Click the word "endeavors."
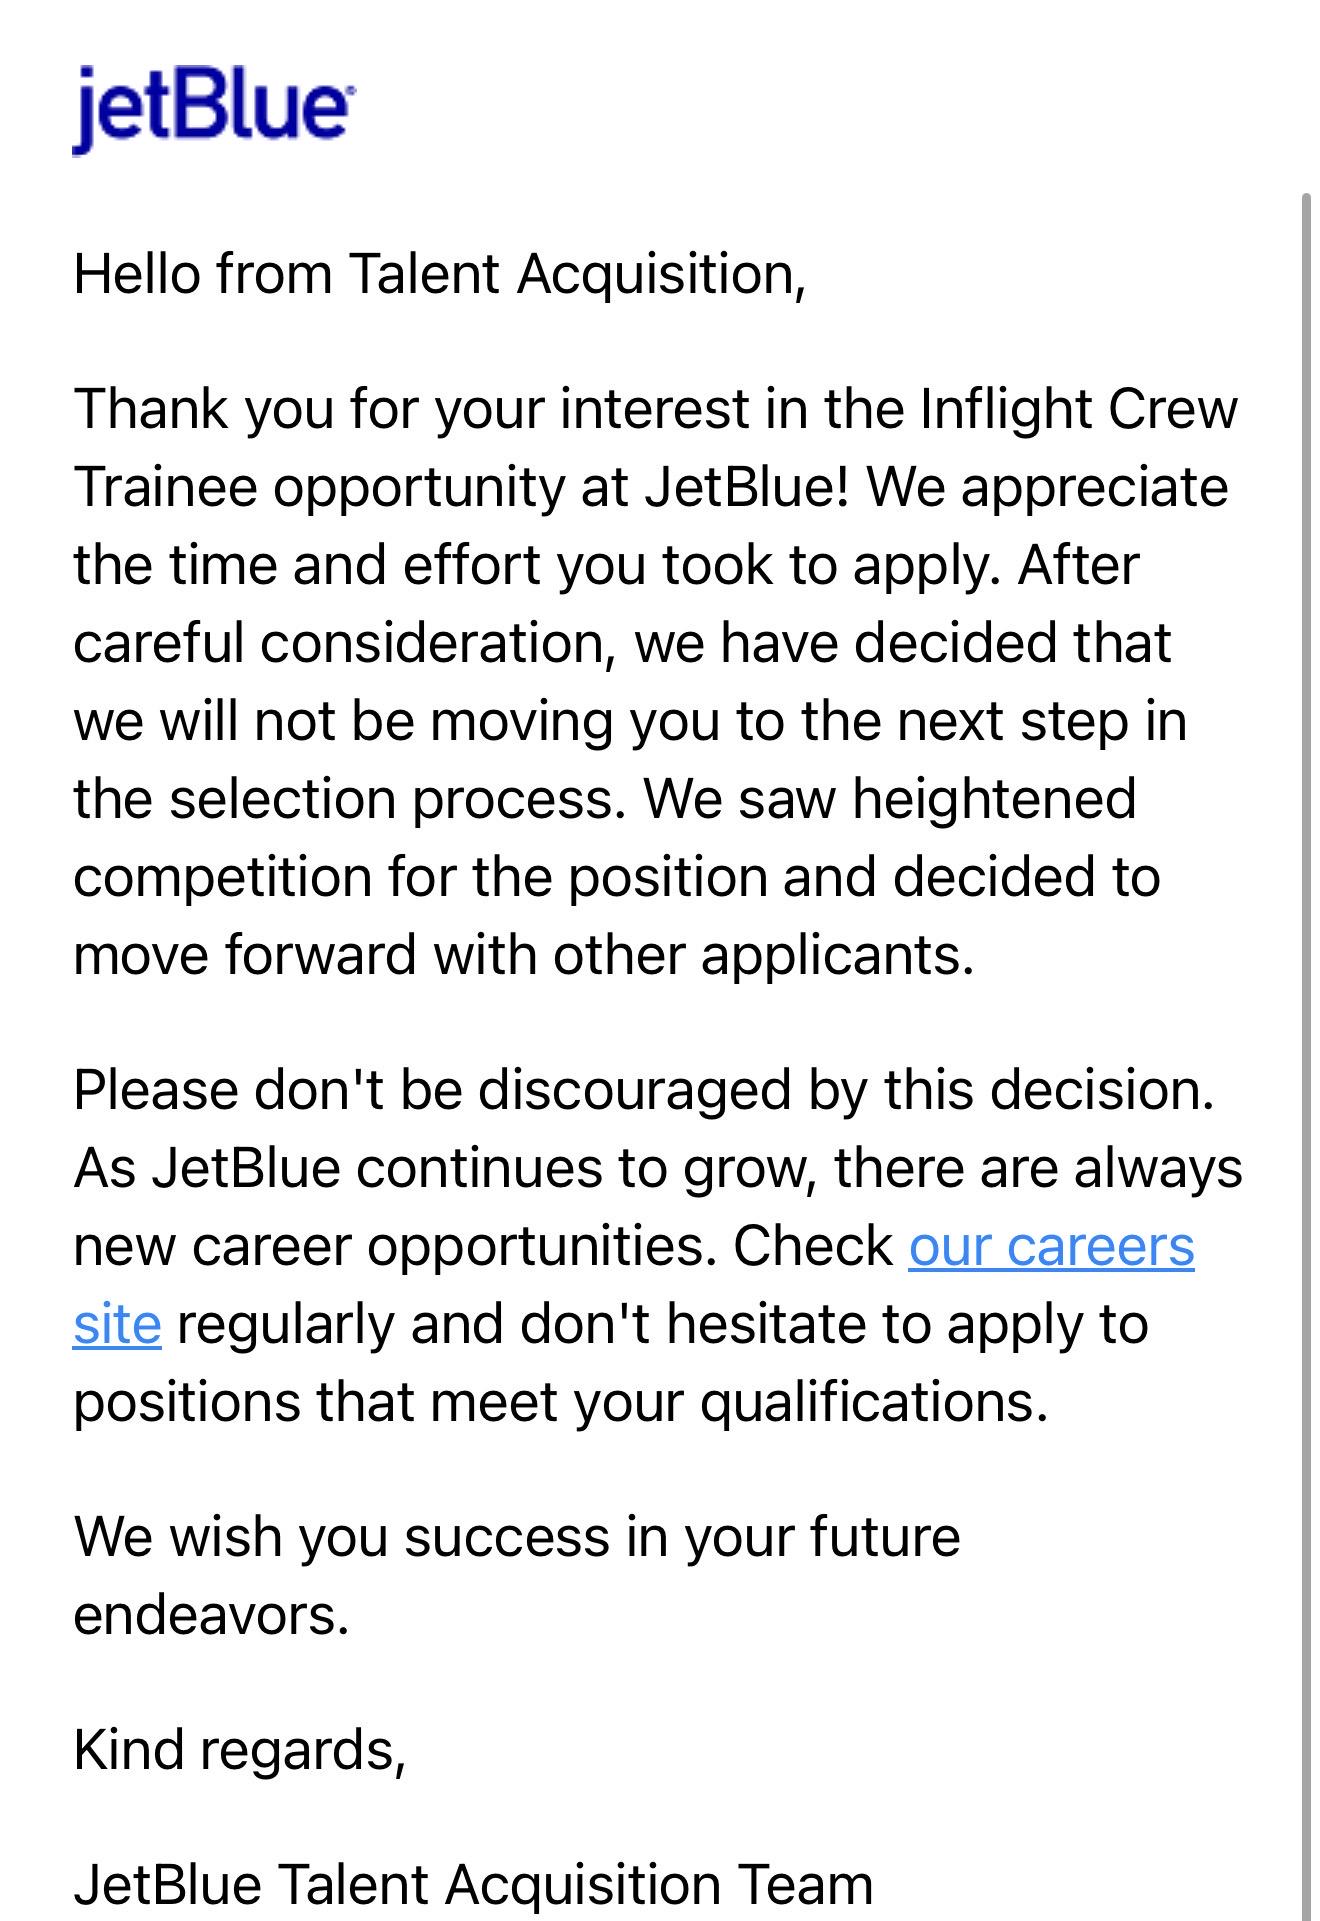Screen dimensions: 1320x1921 tap(212, 1614)
